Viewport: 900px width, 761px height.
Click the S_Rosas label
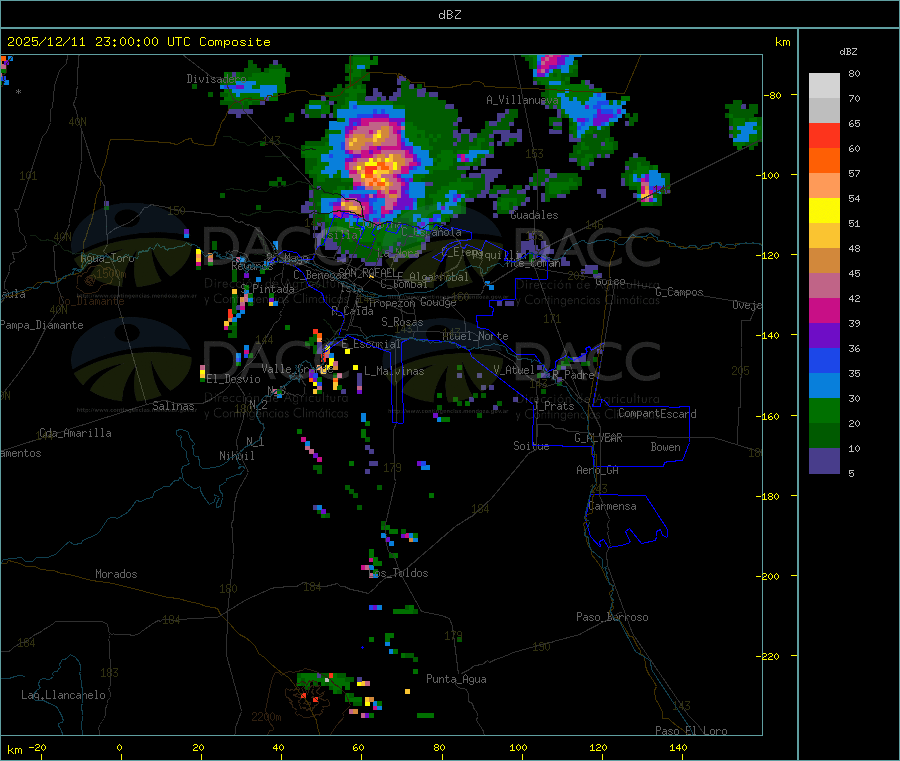[402, 323]
